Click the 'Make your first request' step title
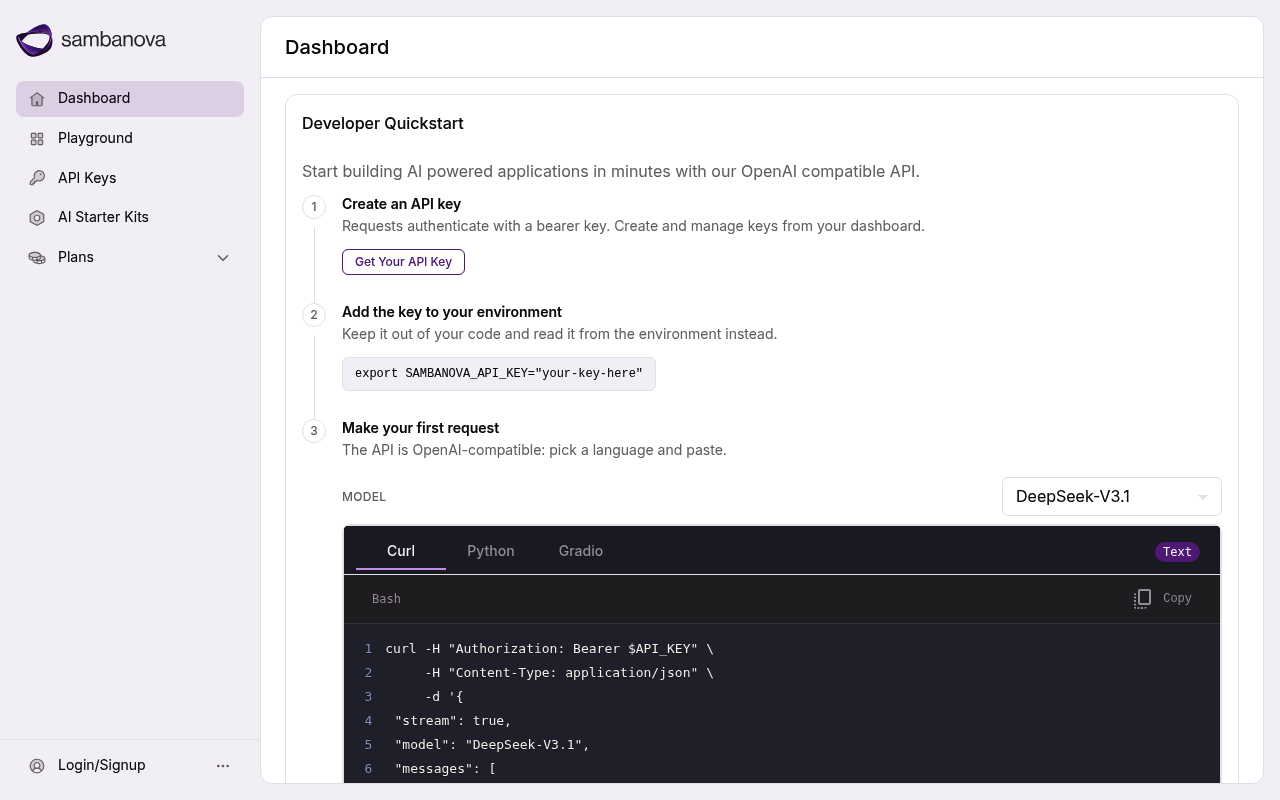Screen dimensions: 1280x800 [420, 428]
